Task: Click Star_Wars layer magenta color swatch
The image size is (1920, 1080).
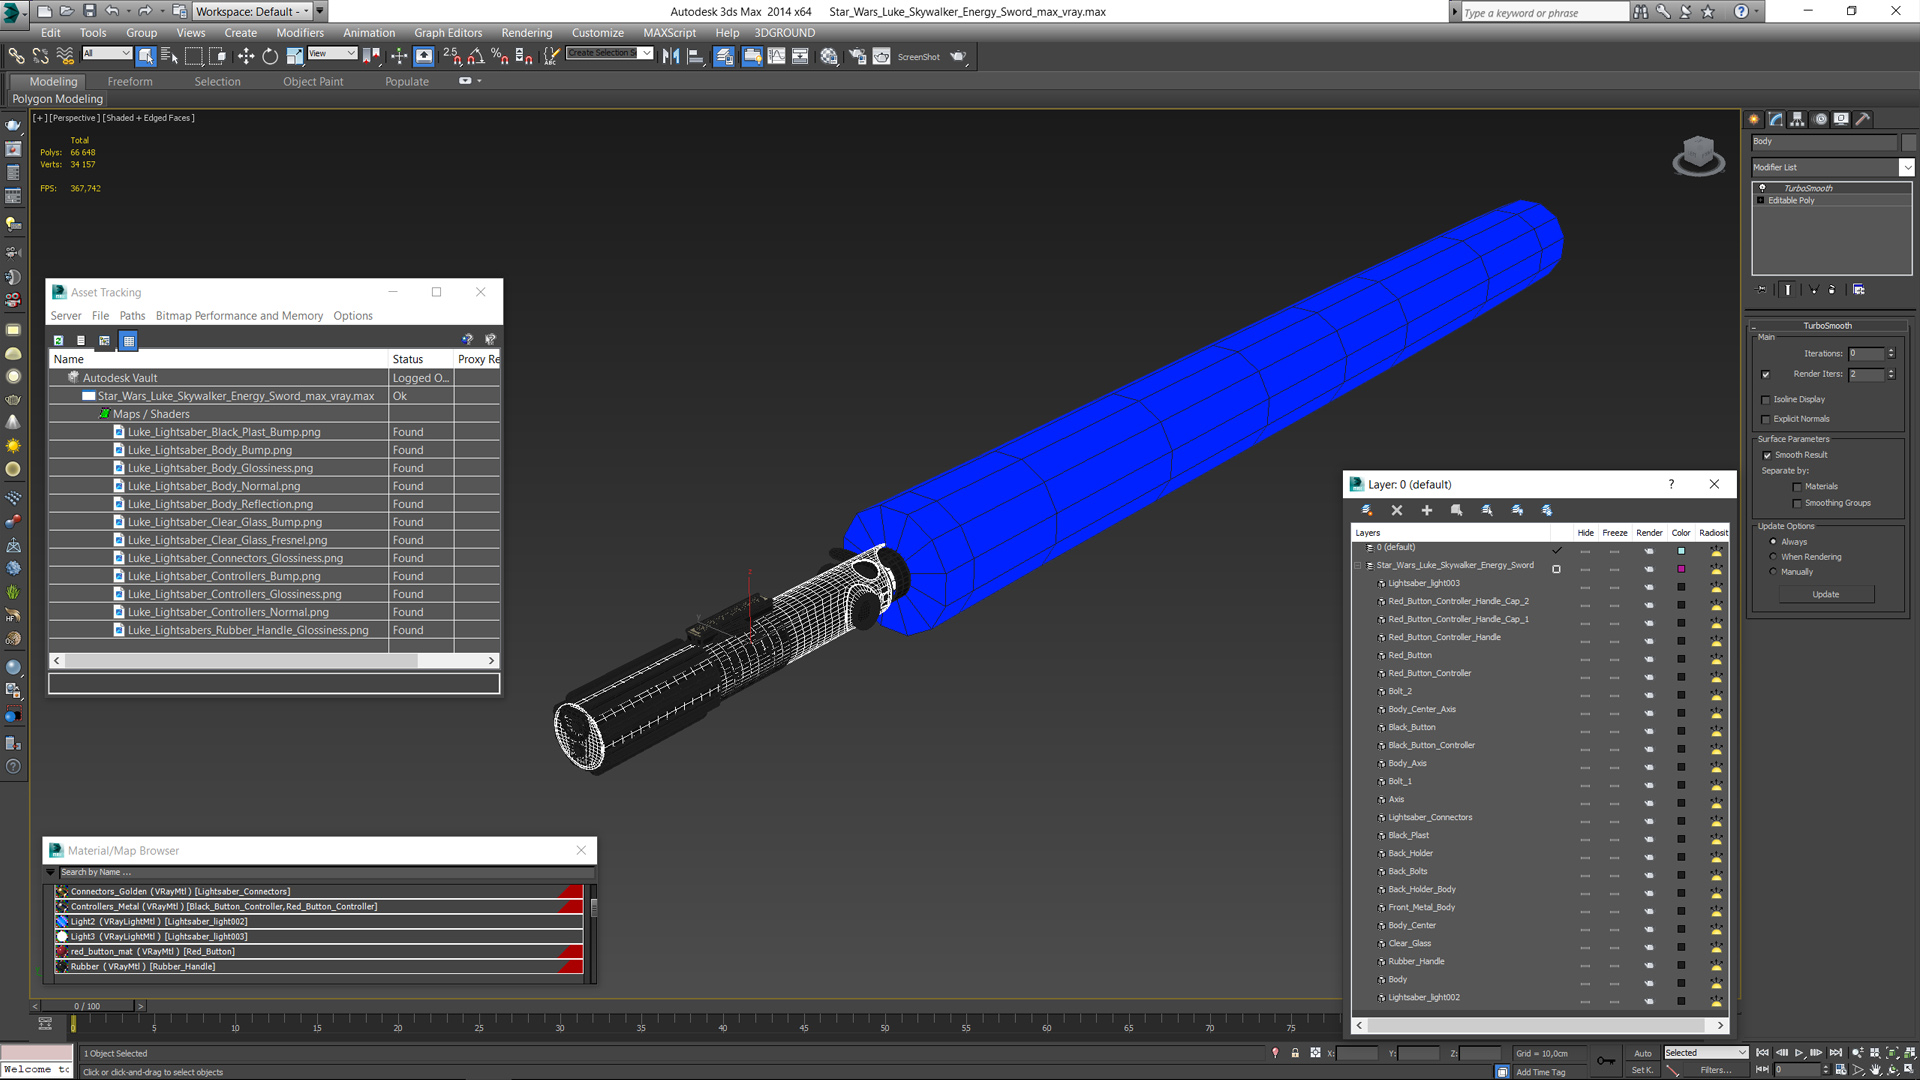Action: point(1681,569)
